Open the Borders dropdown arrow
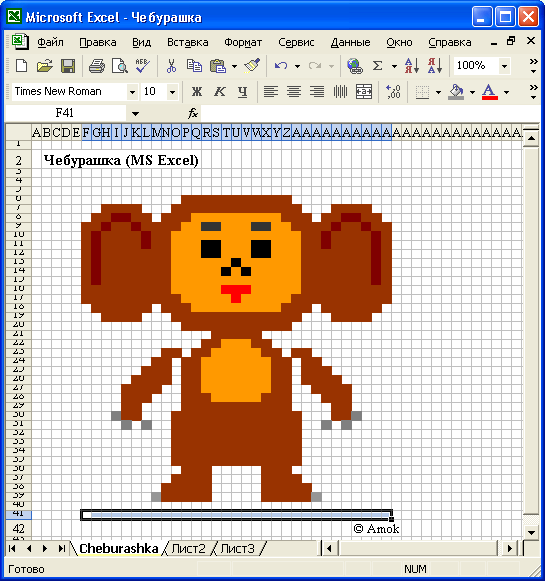This screenshot has width=545, height=581. tap(438, 92)
